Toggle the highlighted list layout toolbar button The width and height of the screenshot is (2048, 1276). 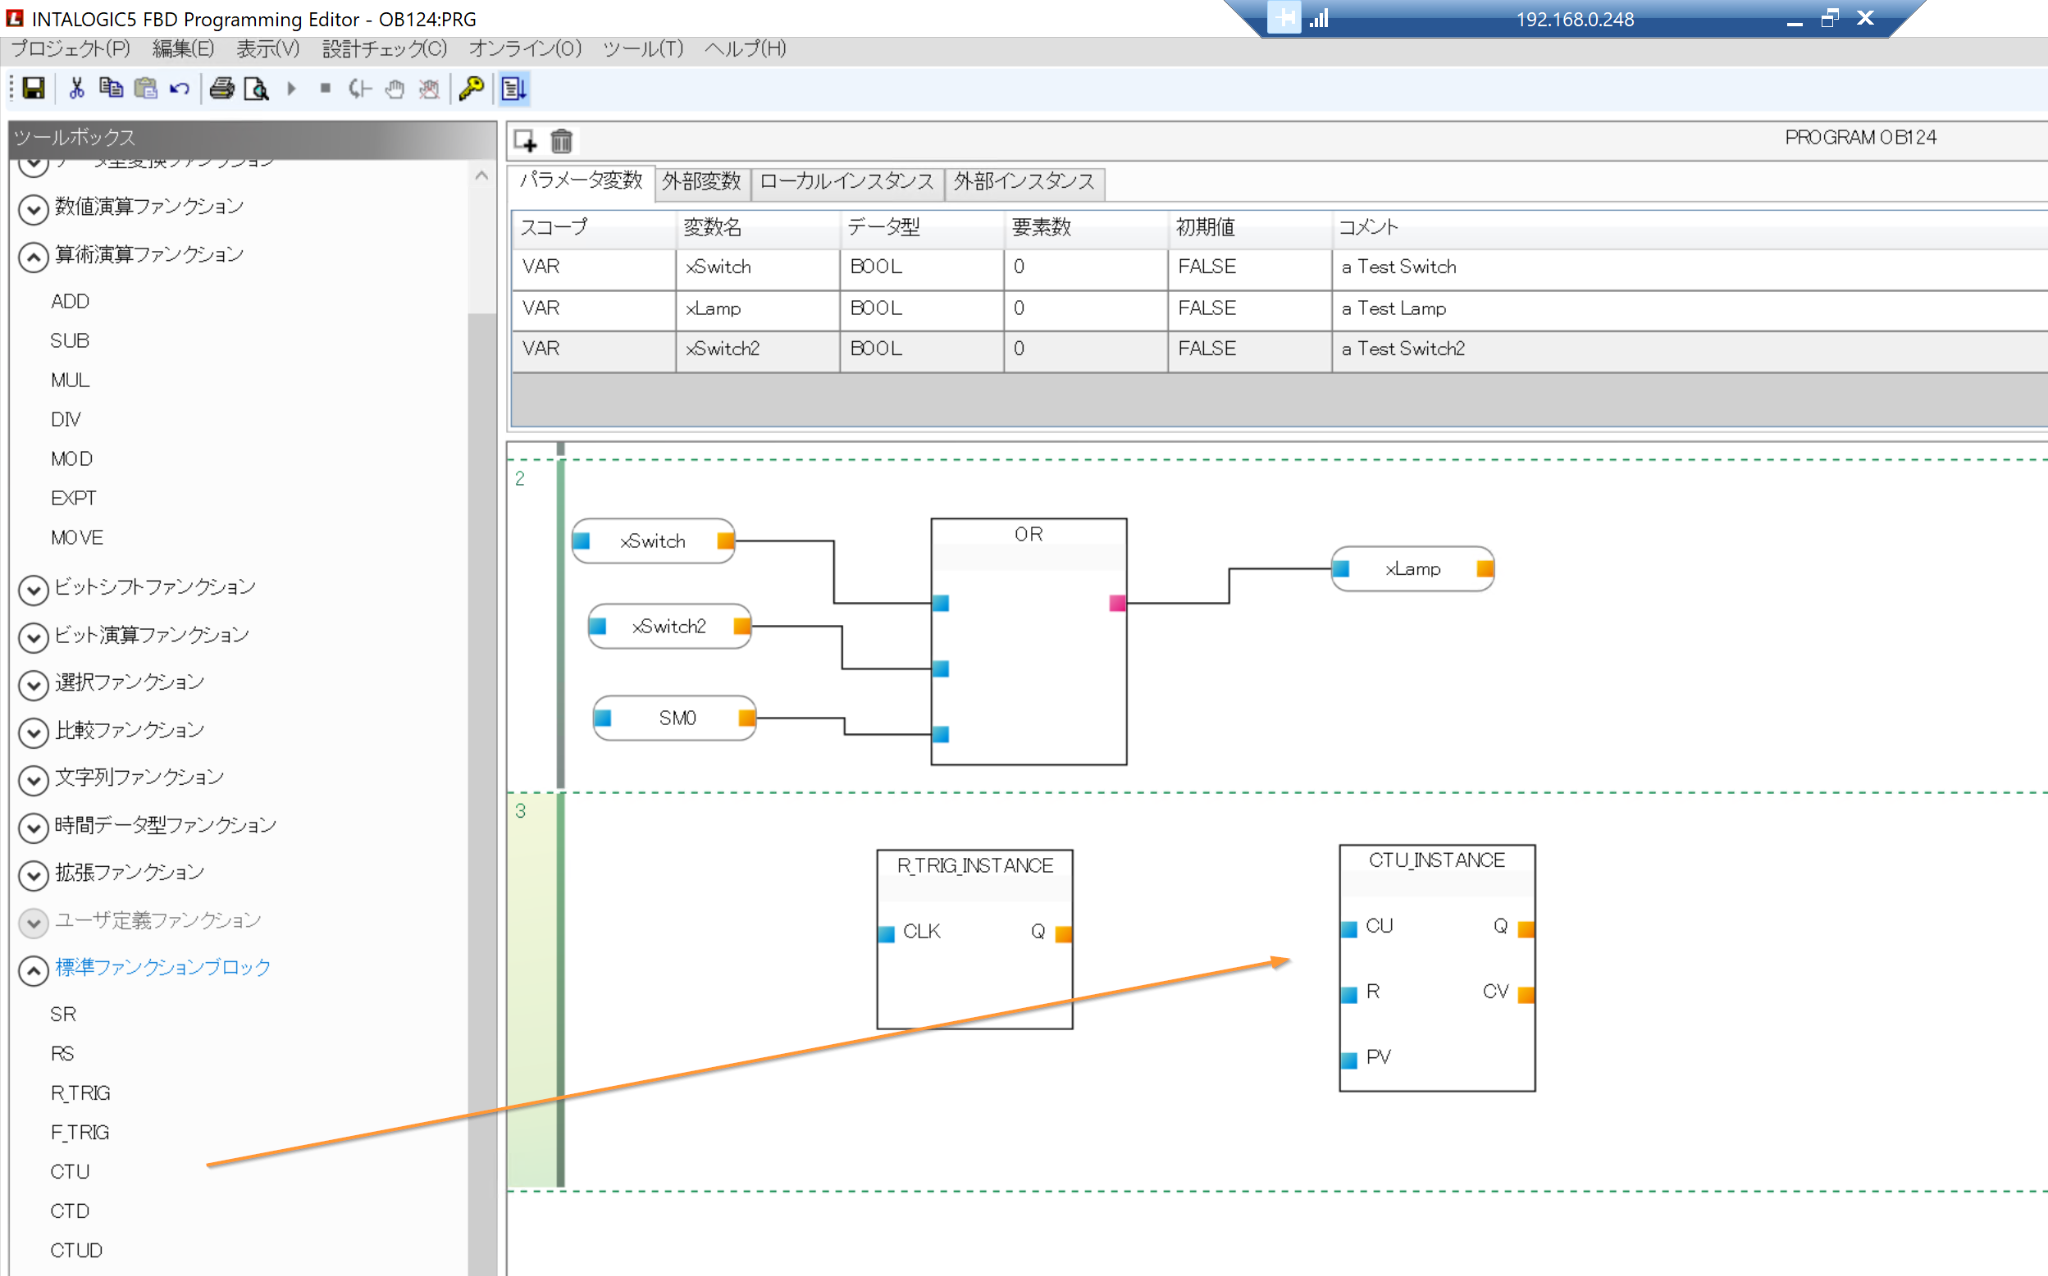point(514,89)
